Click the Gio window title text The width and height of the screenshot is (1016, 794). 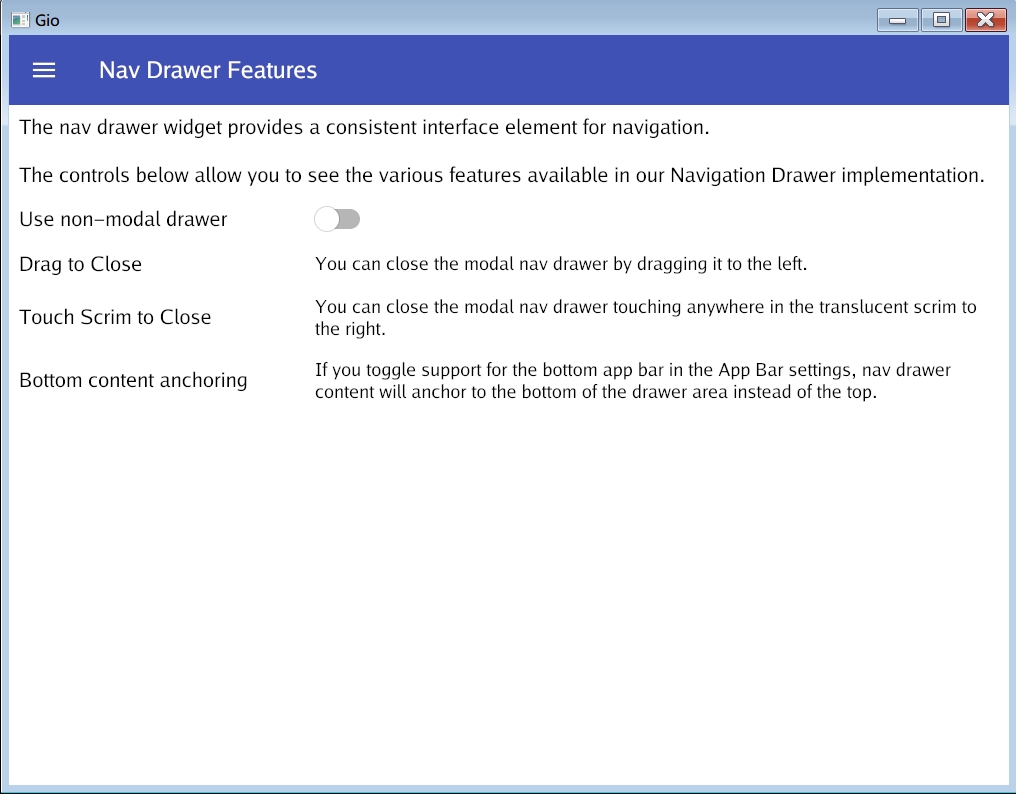[x=47, y=19]
